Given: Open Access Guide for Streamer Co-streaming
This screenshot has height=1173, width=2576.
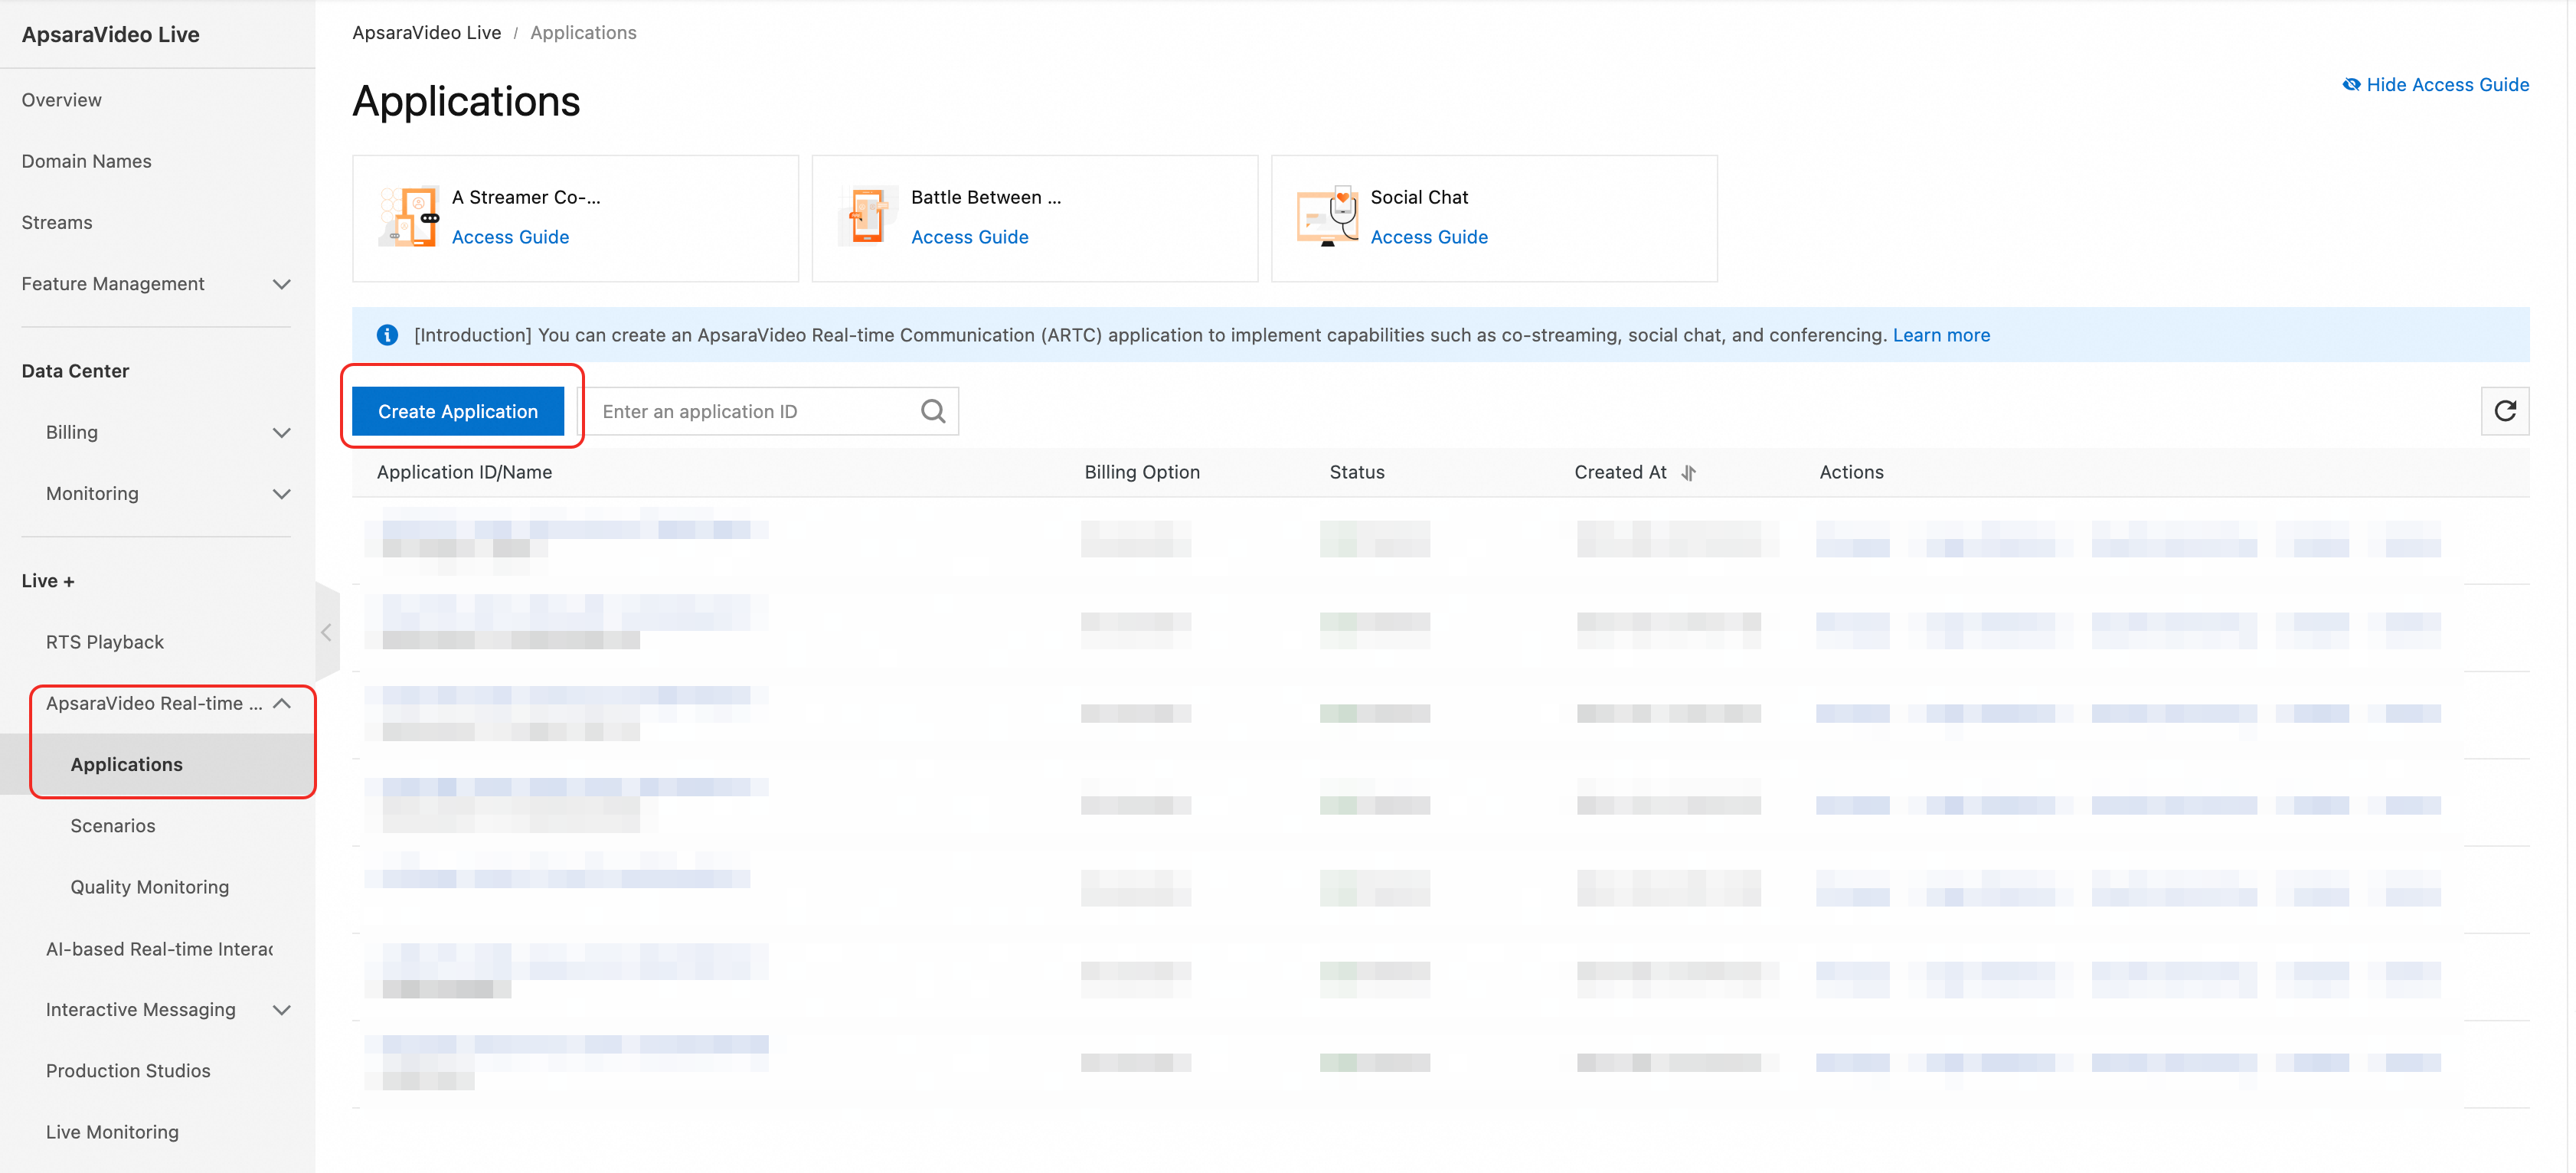Looking at the screenshot, I should pyautogui.click(x=510, y=237).
